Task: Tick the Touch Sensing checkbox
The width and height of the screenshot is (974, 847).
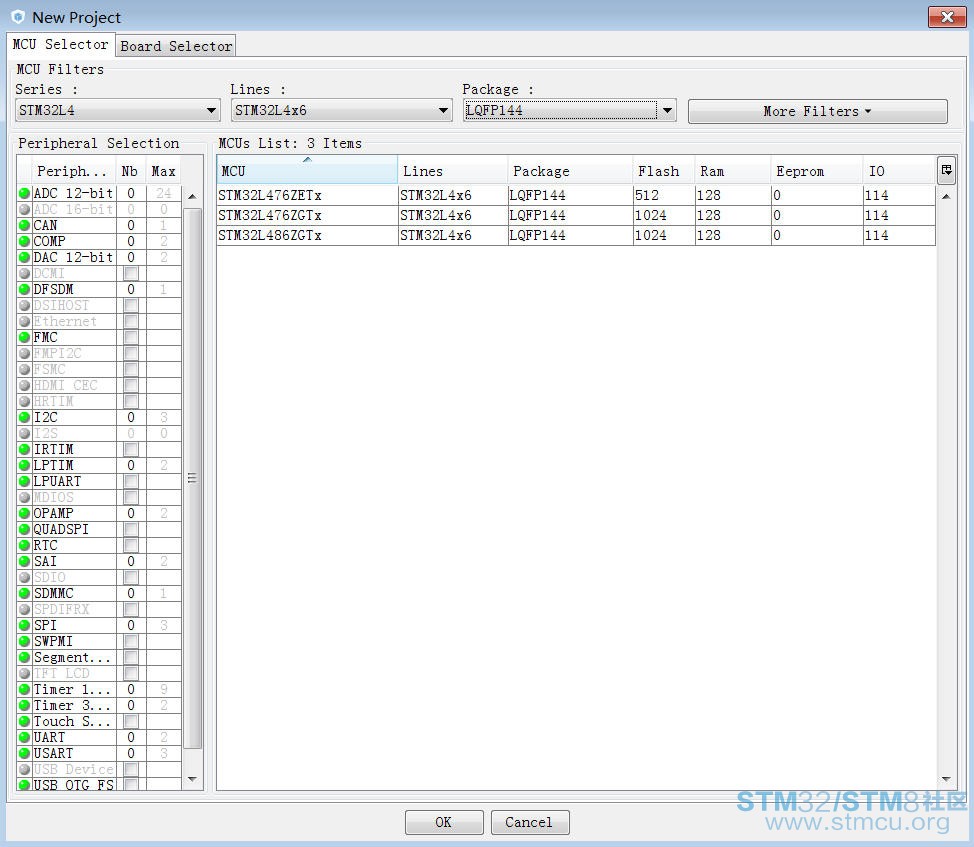Action: (131, 721)
